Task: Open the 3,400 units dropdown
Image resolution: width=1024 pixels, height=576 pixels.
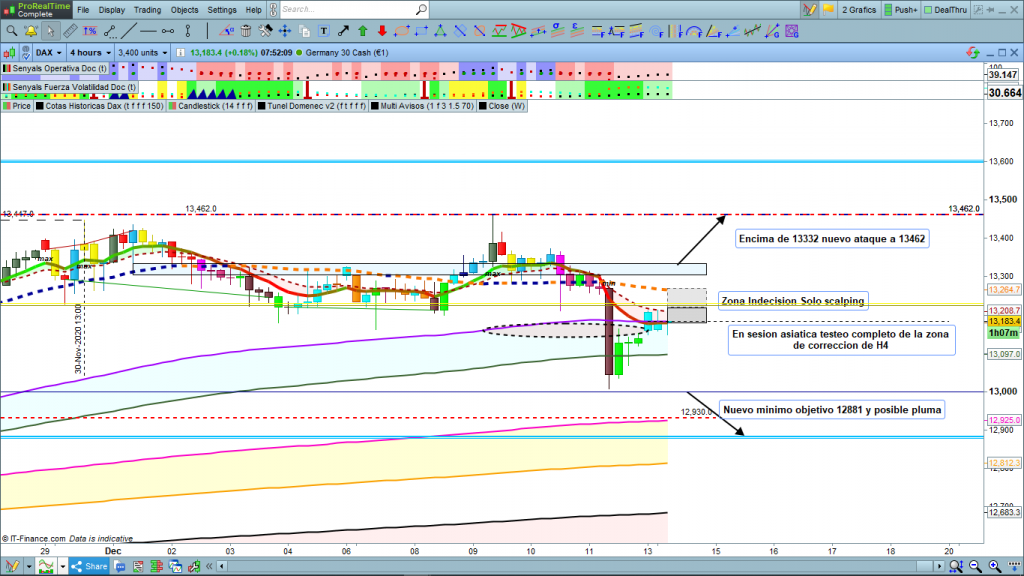Action: tap(142, 51)
